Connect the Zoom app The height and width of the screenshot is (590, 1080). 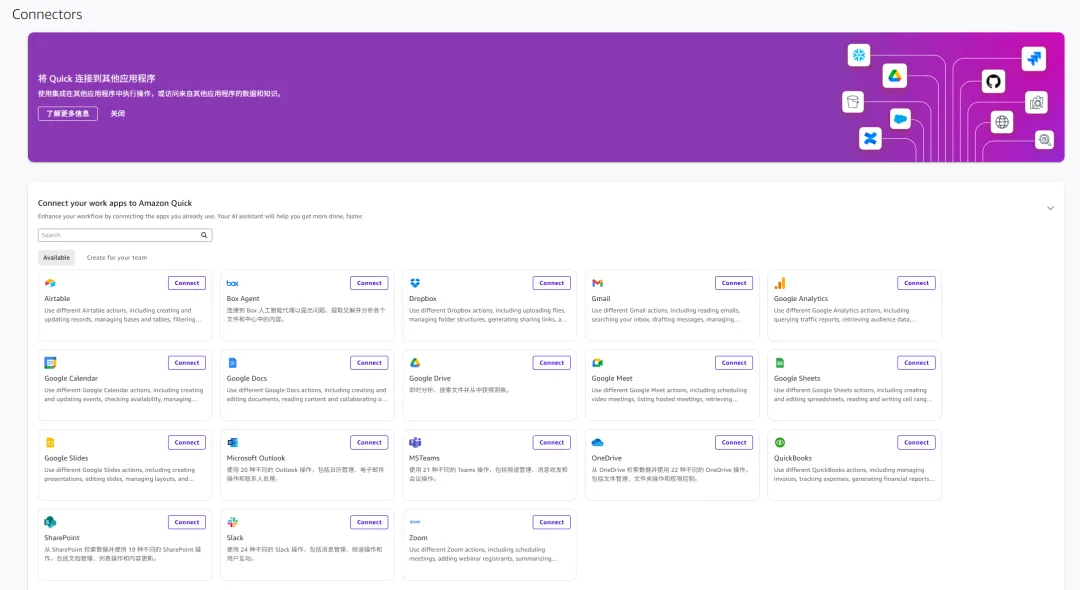[551, 522]
